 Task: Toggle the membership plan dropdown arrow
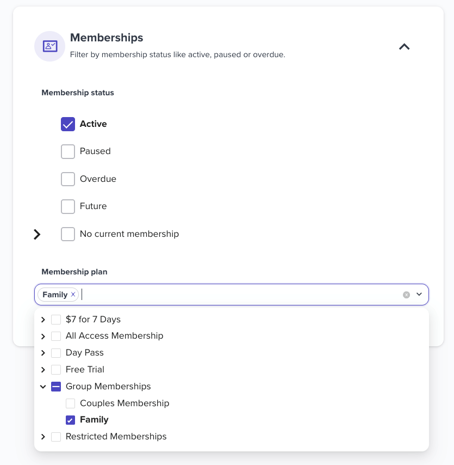tap(419, 294)
